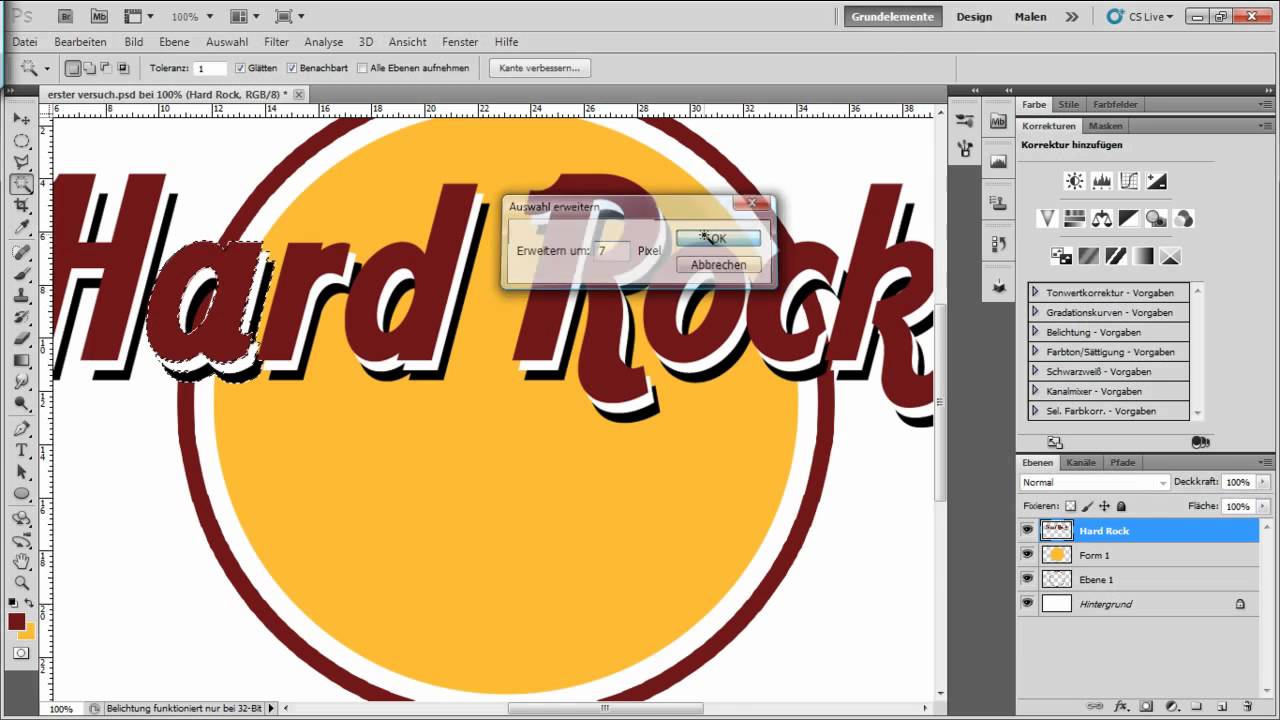Select the Elliptical Marquee tool
This screenshot has height=720, width=1280.
(x=21, y=141)
